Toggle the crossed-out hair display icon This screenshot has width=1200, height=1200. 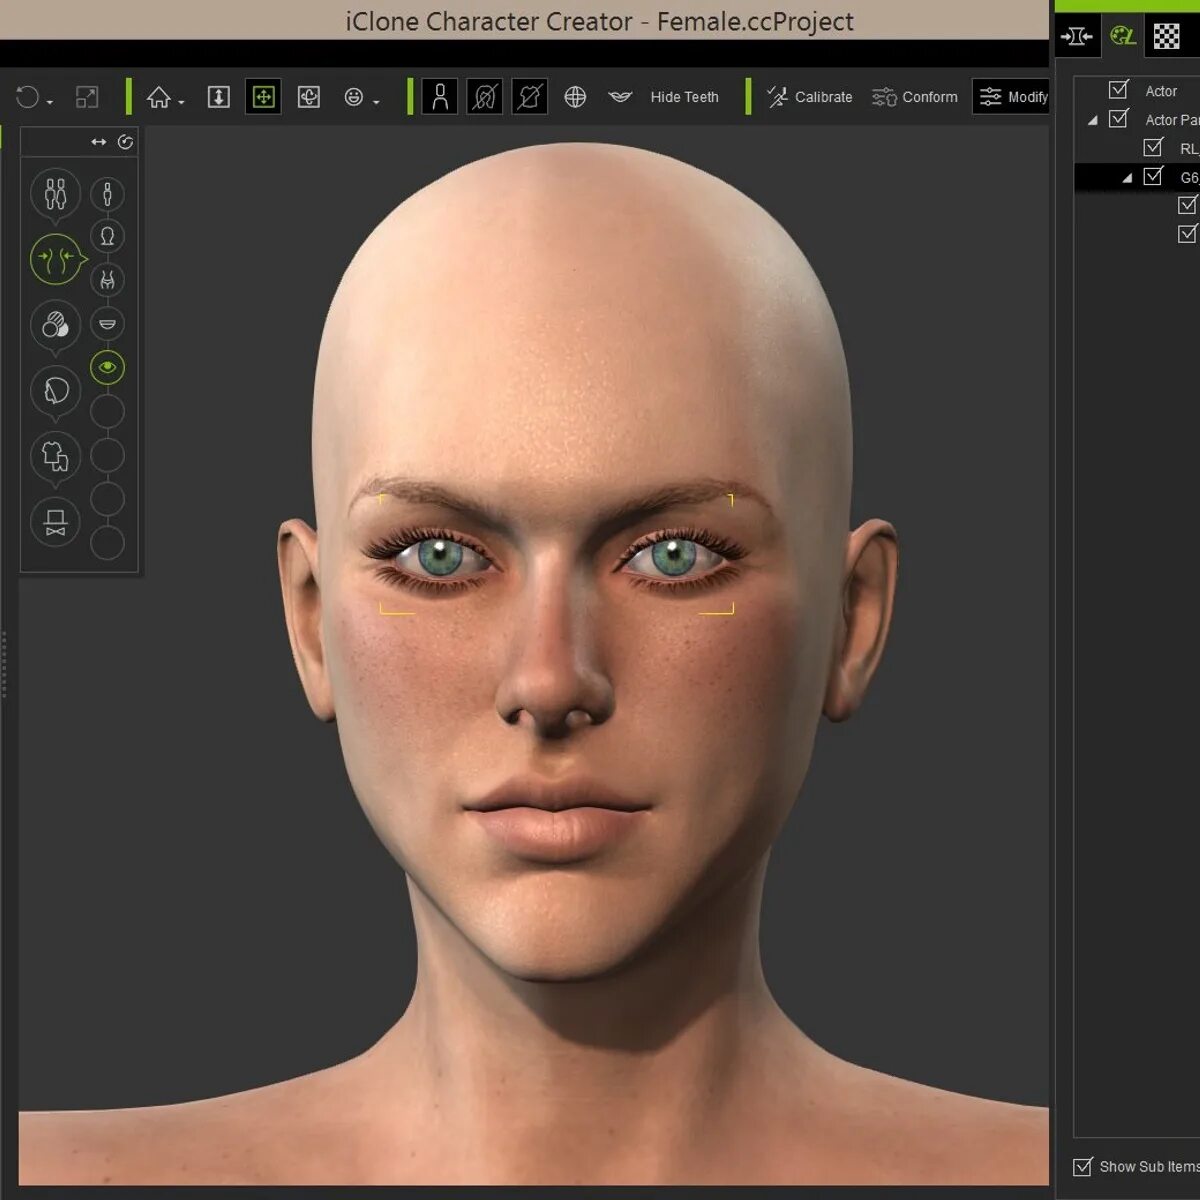coord(485,97)
